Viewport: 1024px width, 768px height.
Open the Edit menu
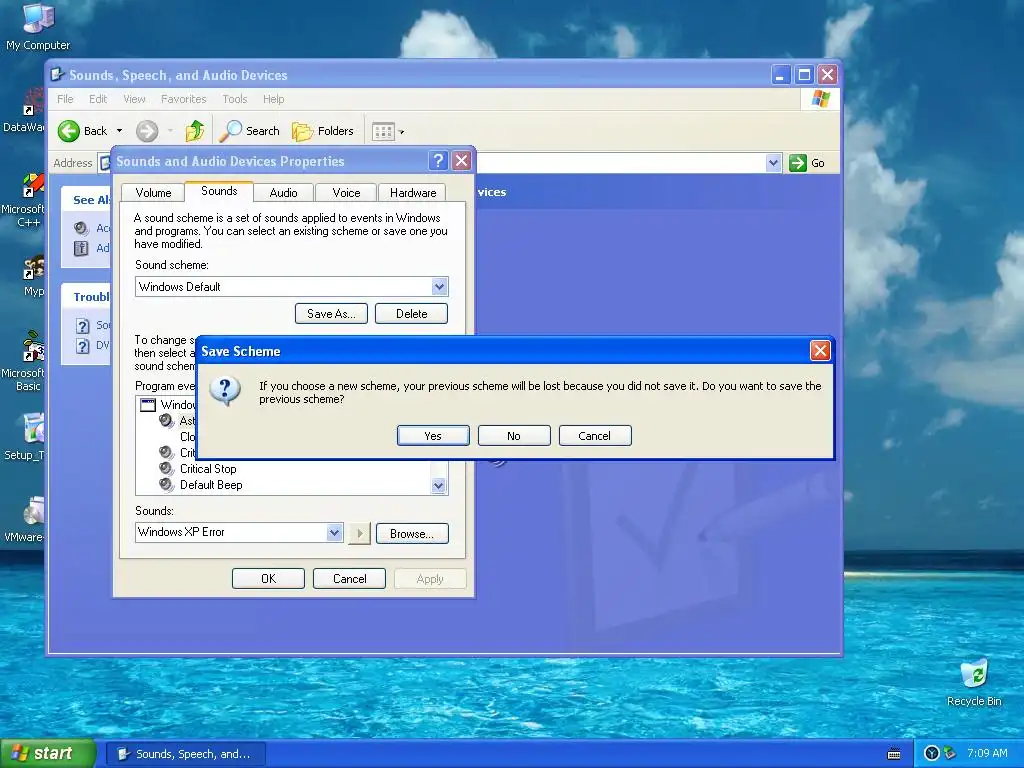point(98,99)
